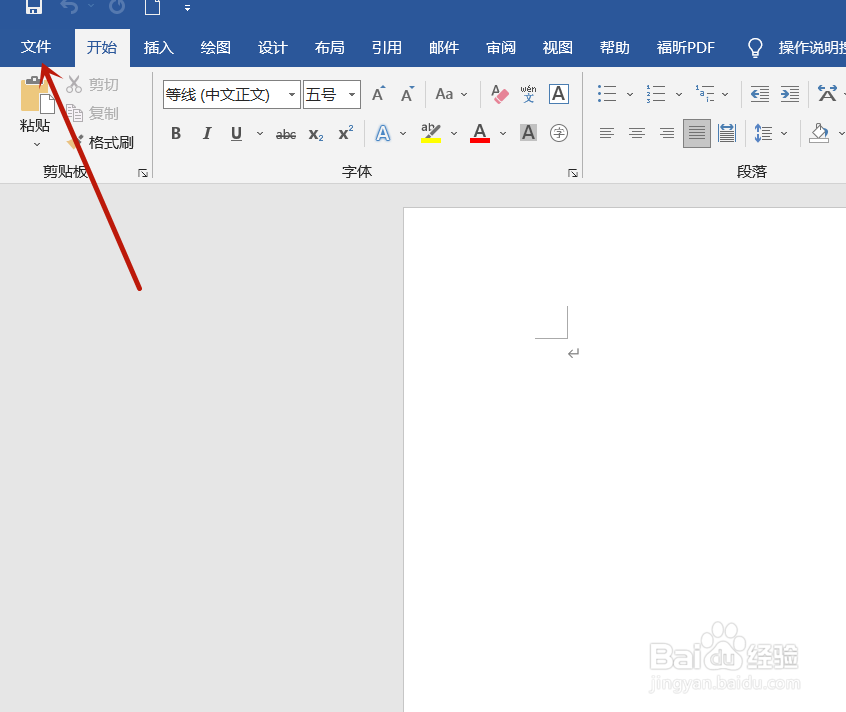Click the 操作说明 search box
Viewport: 846px width, 712px height.
click(x=809, y=47)
